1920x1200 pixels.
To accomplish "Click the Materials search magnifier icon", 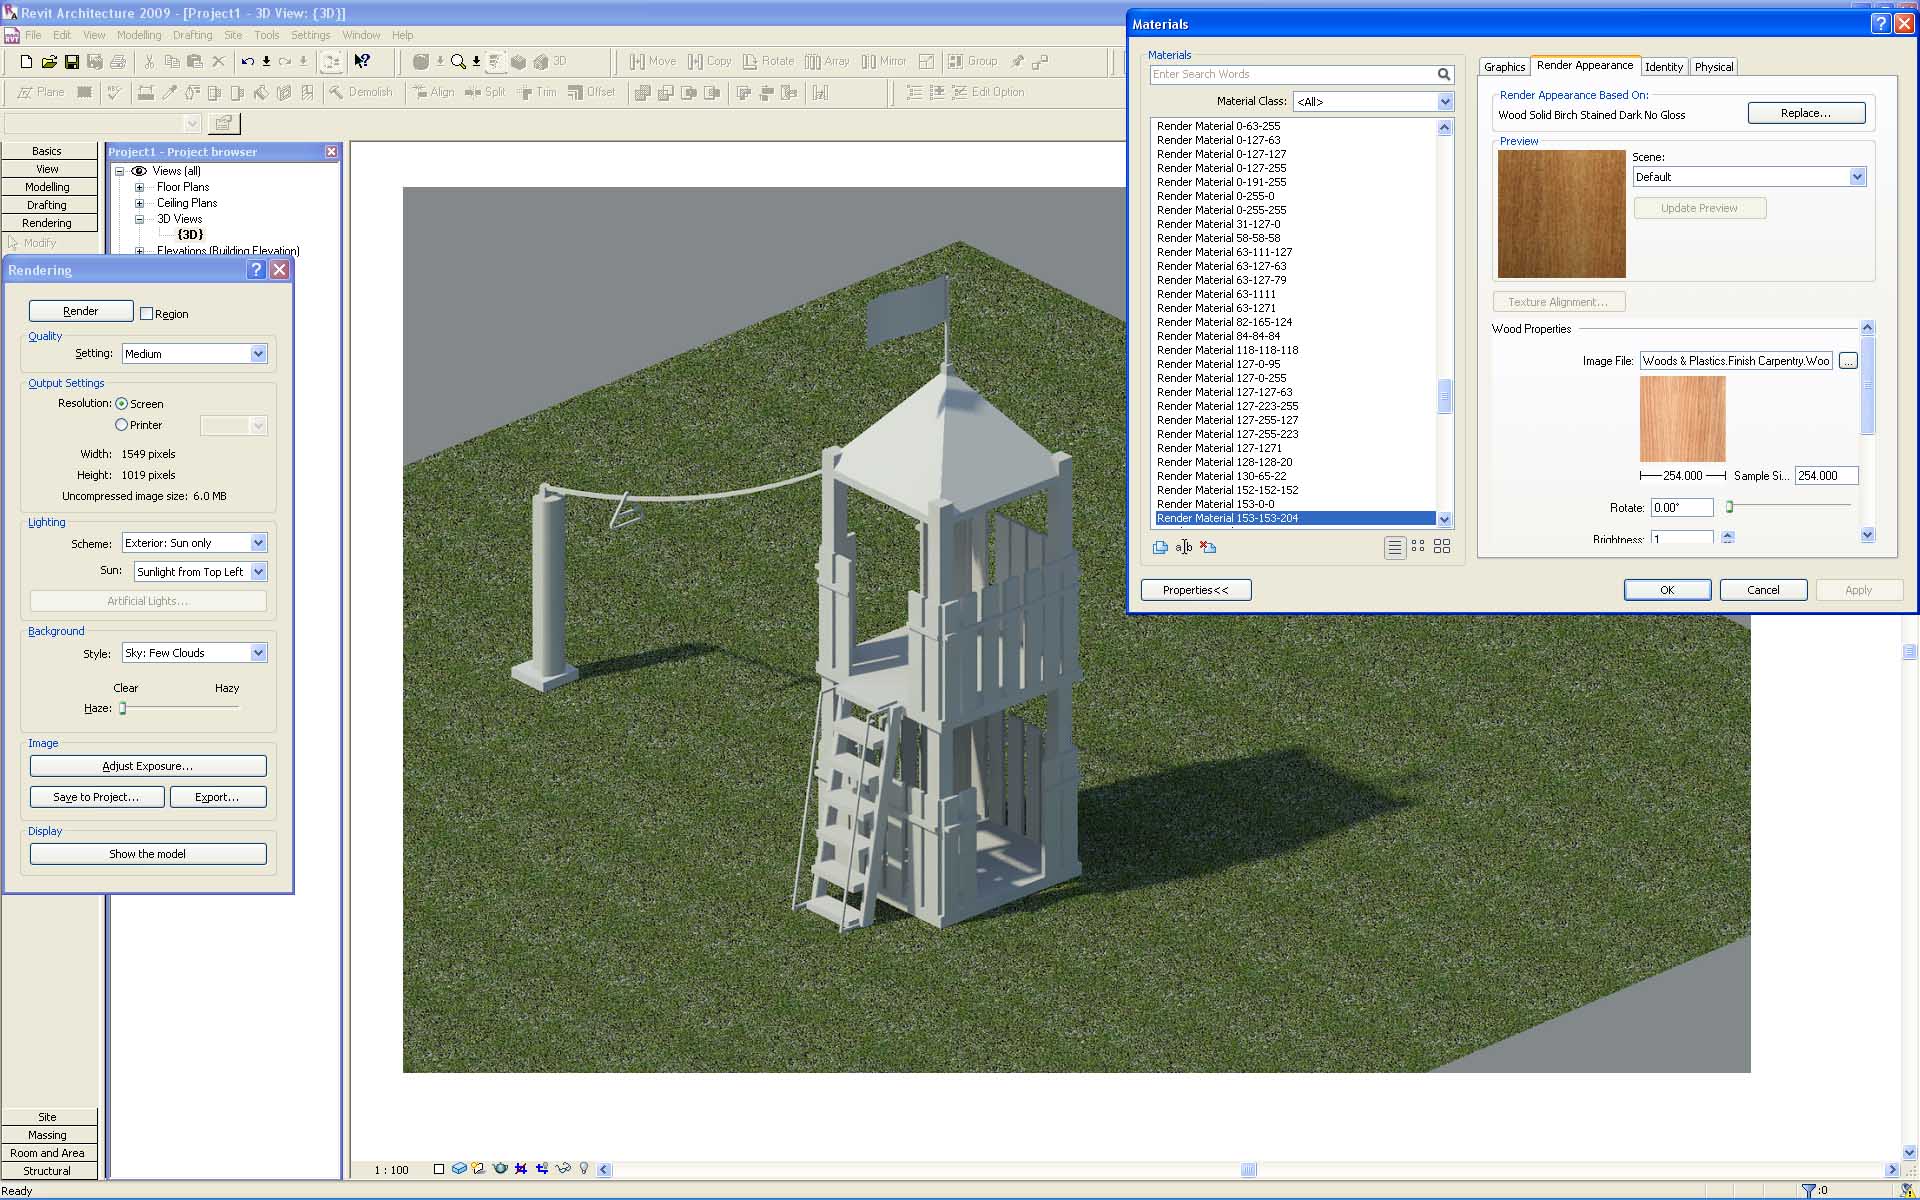I will (1443, 75).
